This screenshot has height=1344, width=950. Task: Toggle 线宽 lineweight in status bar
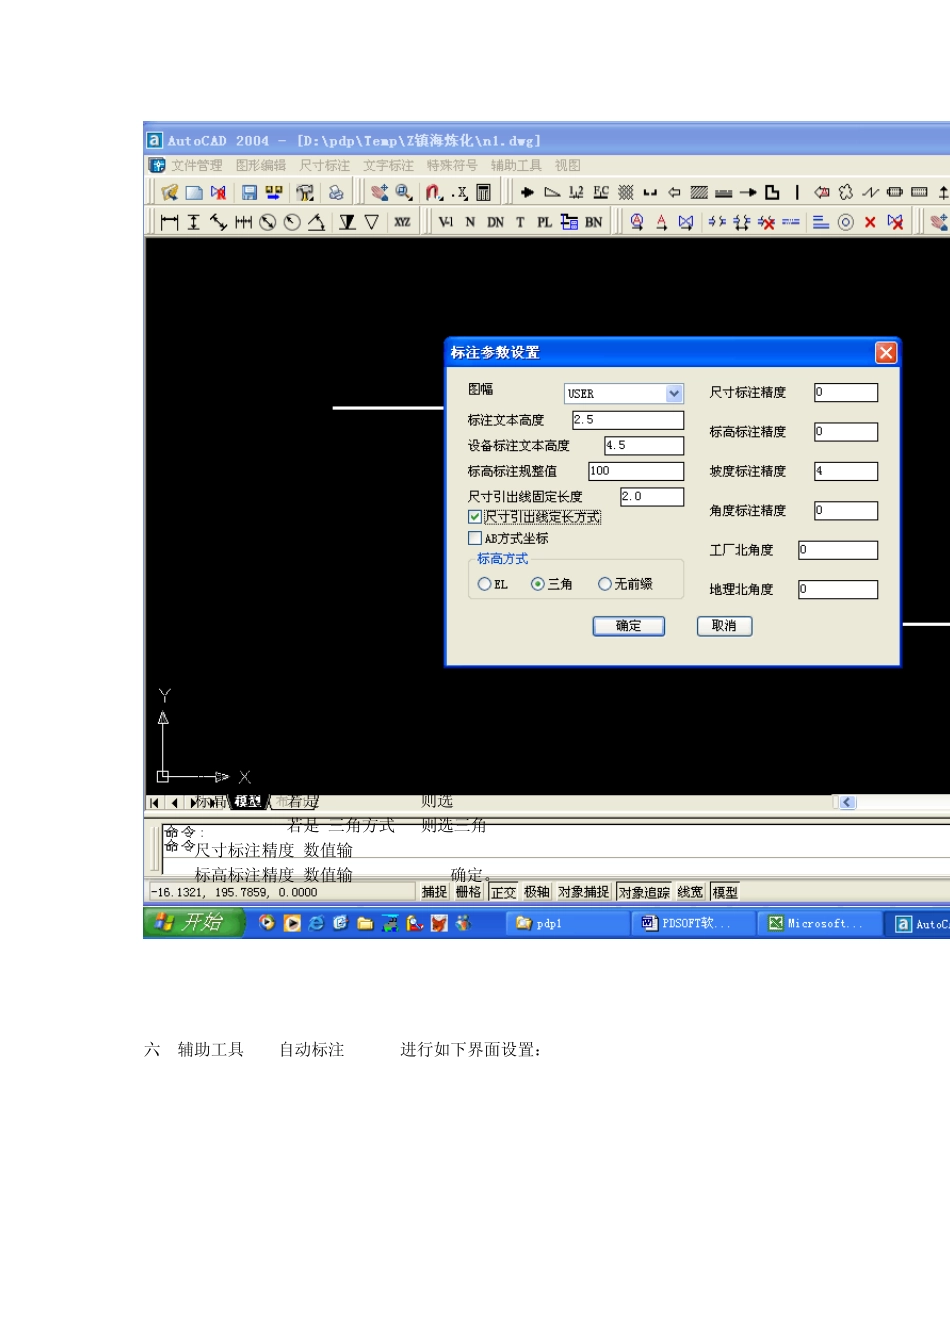tap(690, 892)
